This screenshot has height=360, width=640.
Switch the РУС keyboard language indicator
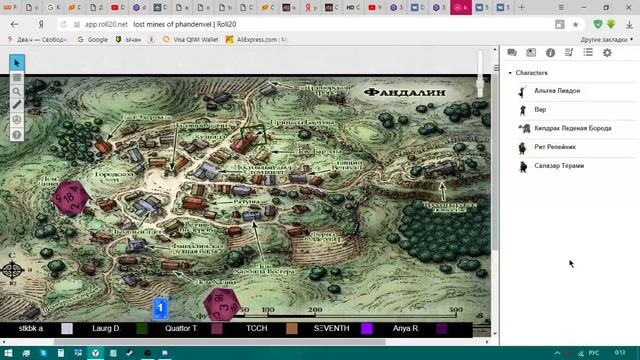594,353
